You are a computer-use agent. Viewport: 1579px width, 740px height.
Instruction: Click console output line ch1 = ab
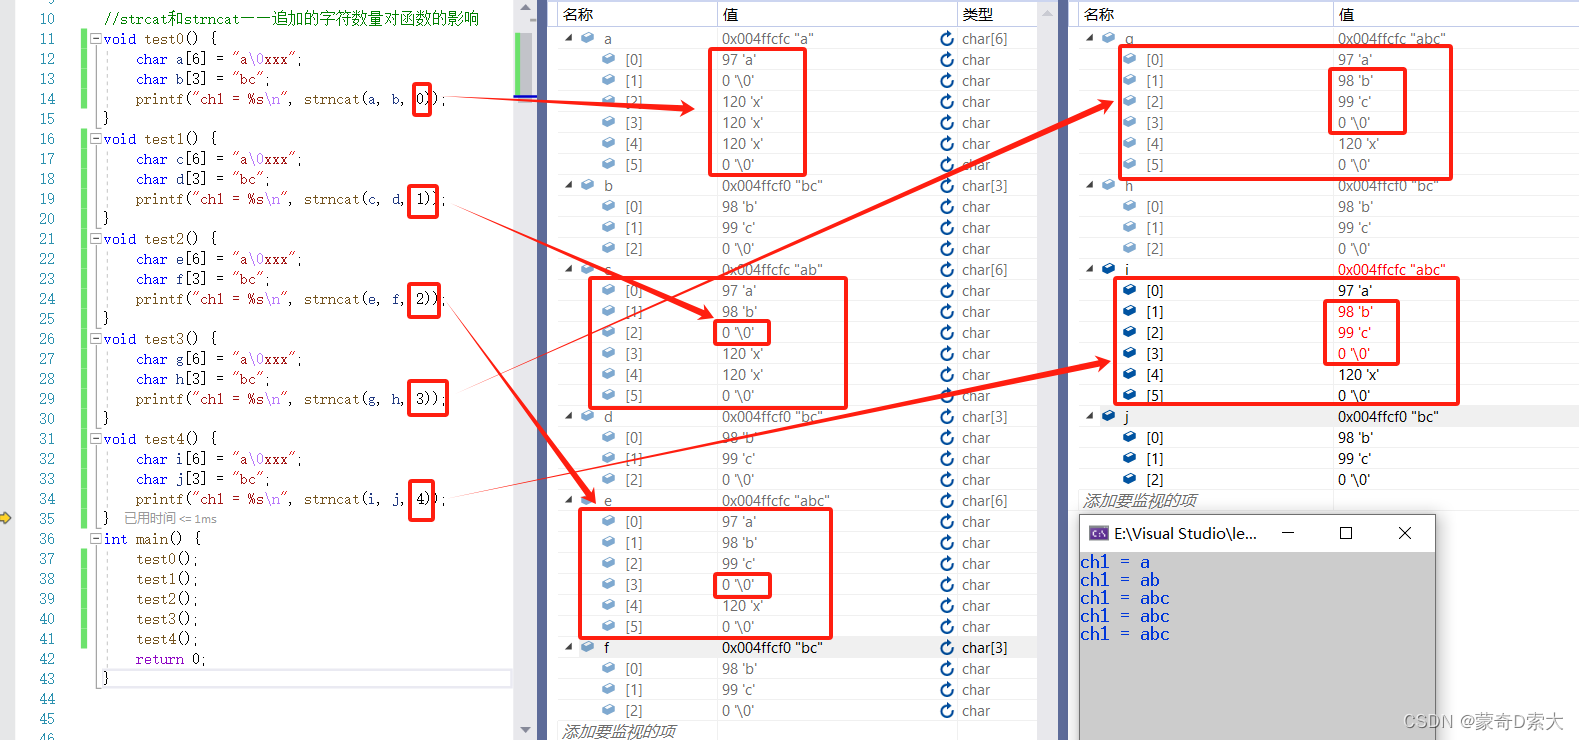(x=1119, y=580)
